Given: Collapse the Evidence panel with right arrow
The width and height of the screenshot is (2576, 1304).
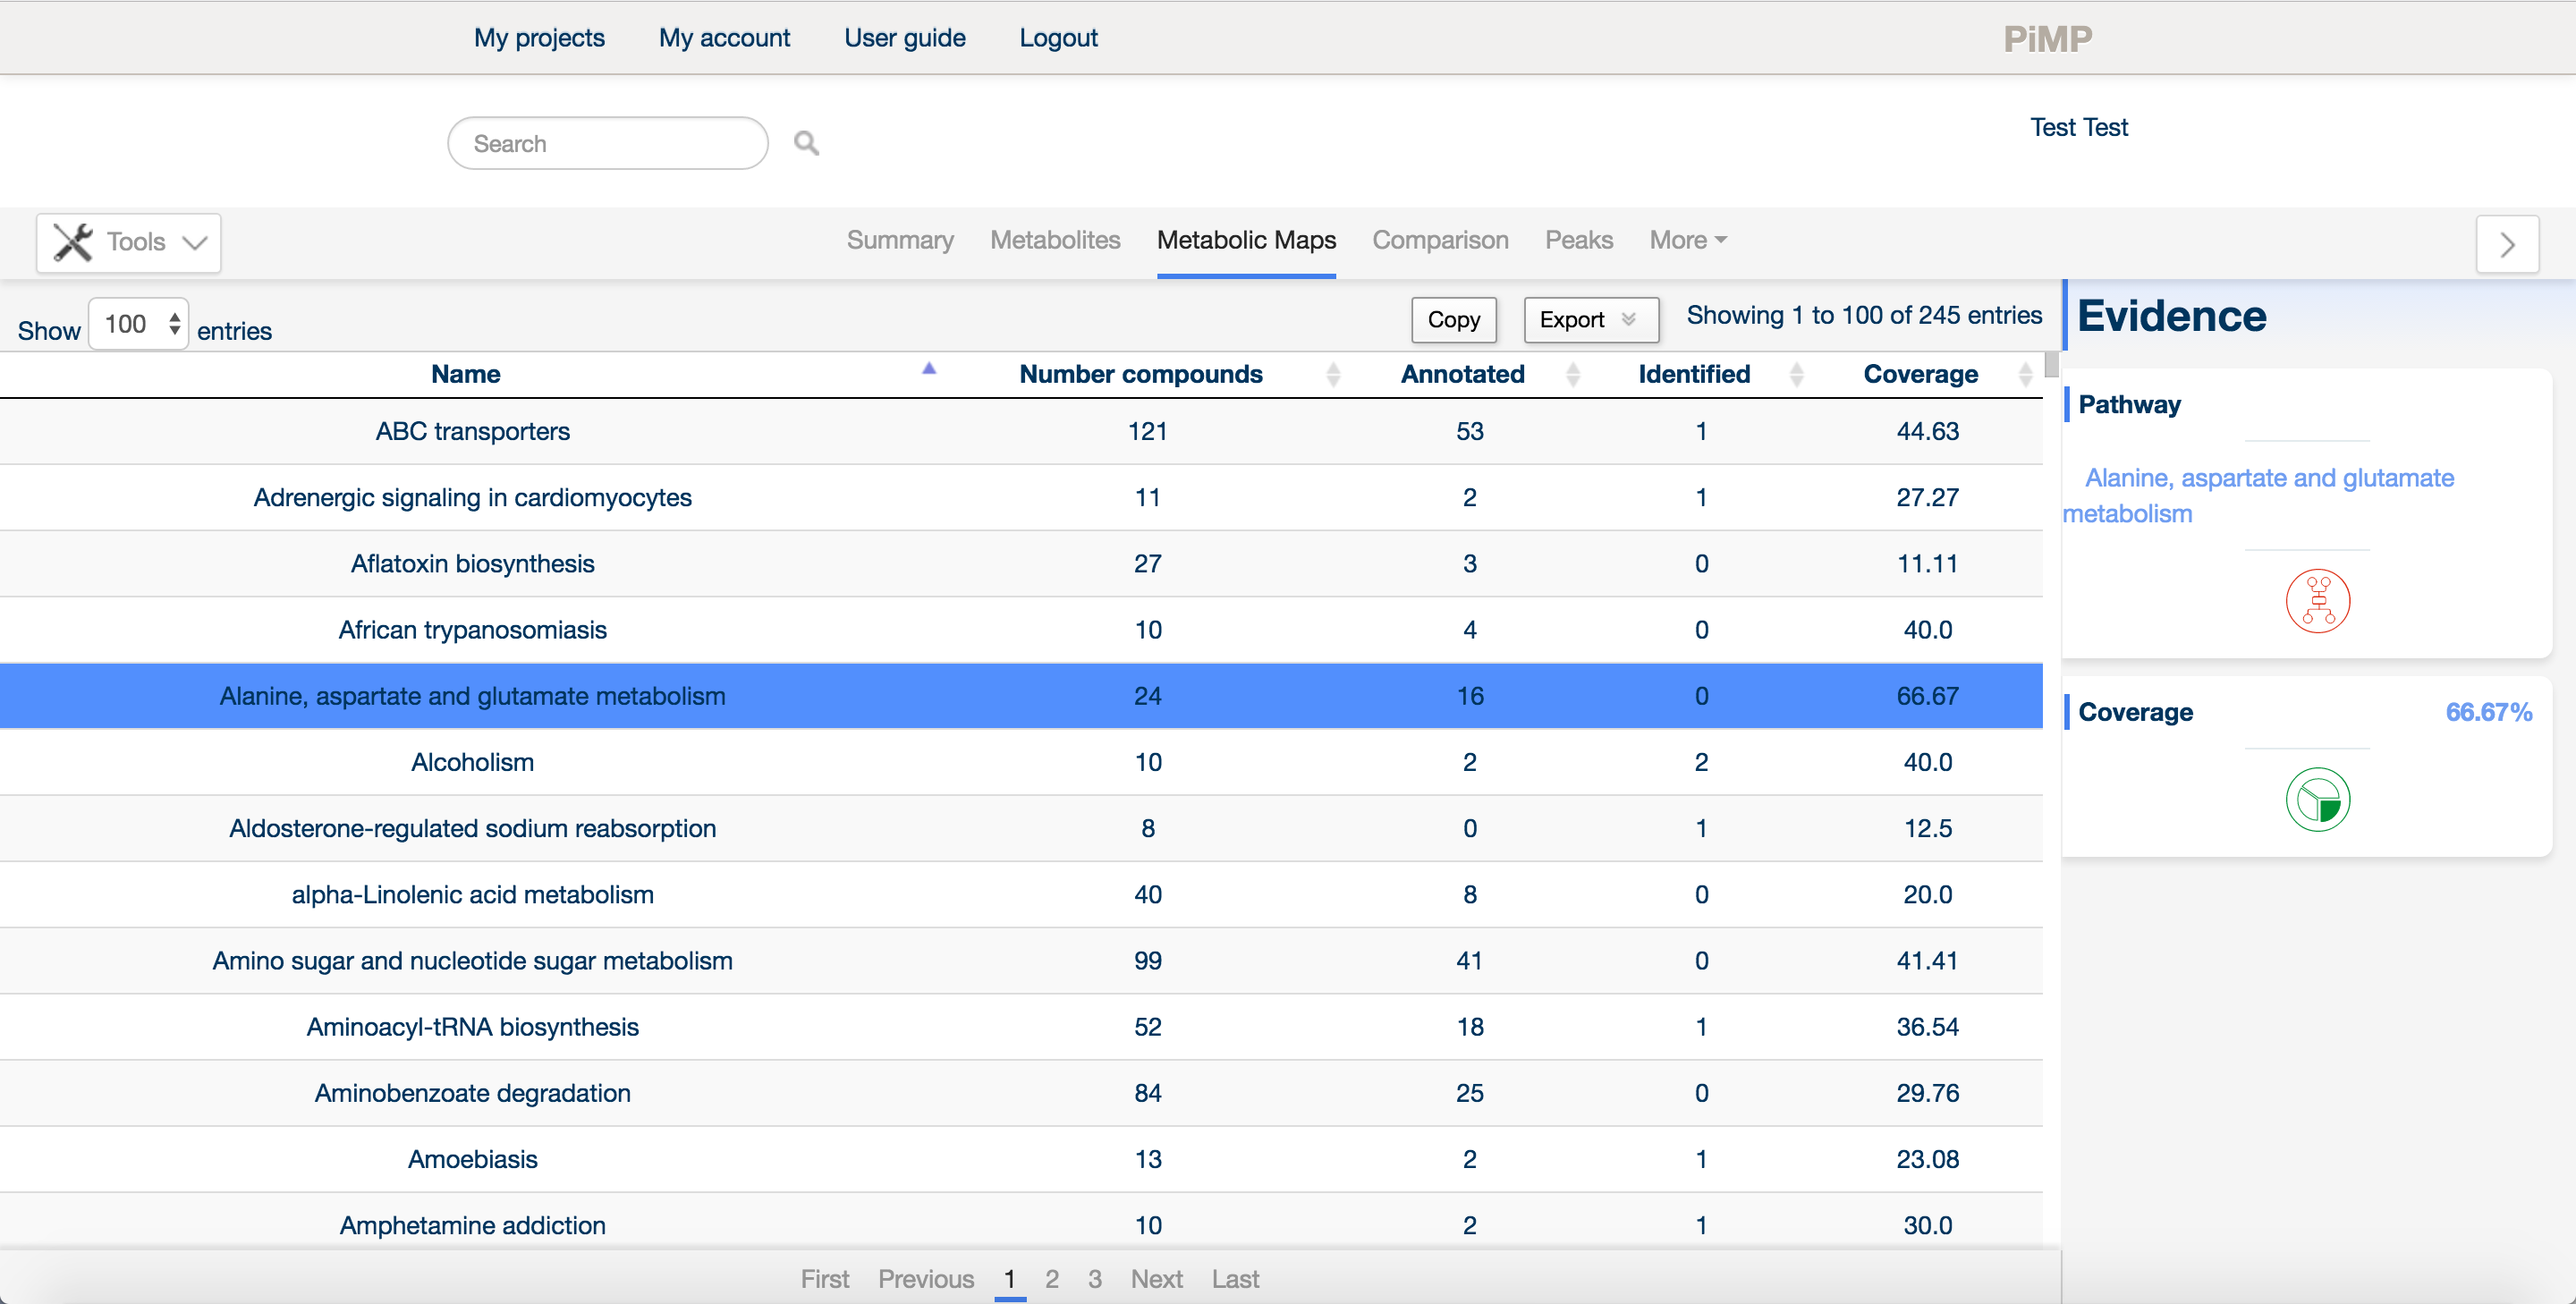Looking at the screenshot, I should point(2506,244).
